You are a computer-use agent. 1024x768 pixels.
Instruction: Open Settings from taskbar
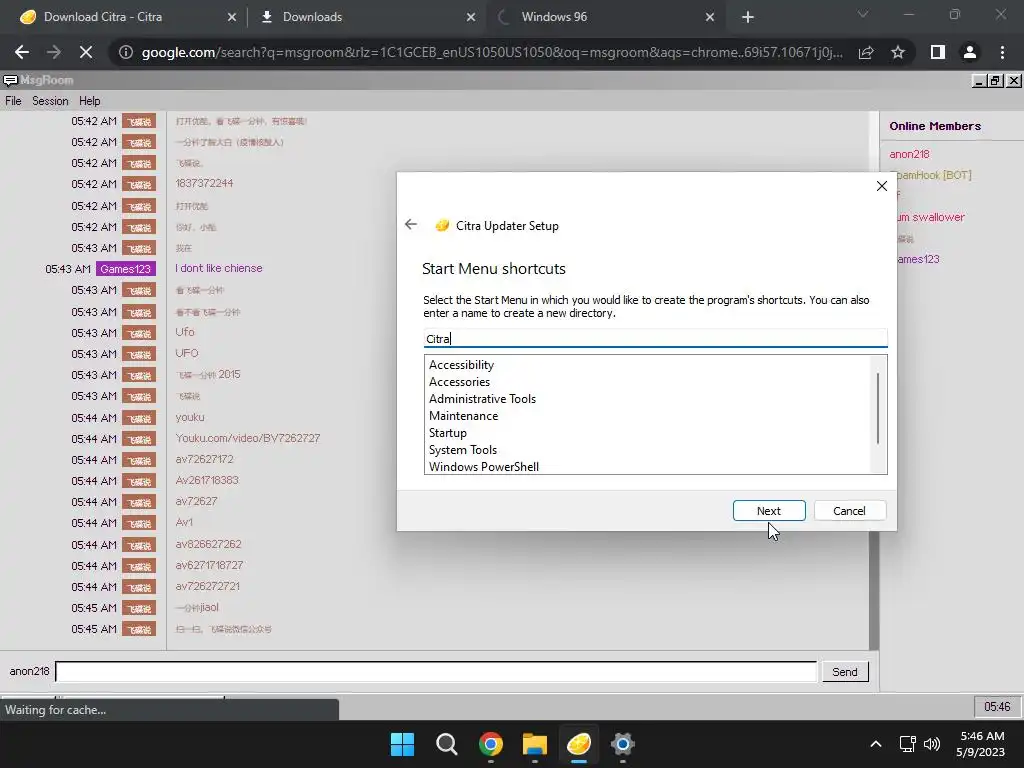623,744
